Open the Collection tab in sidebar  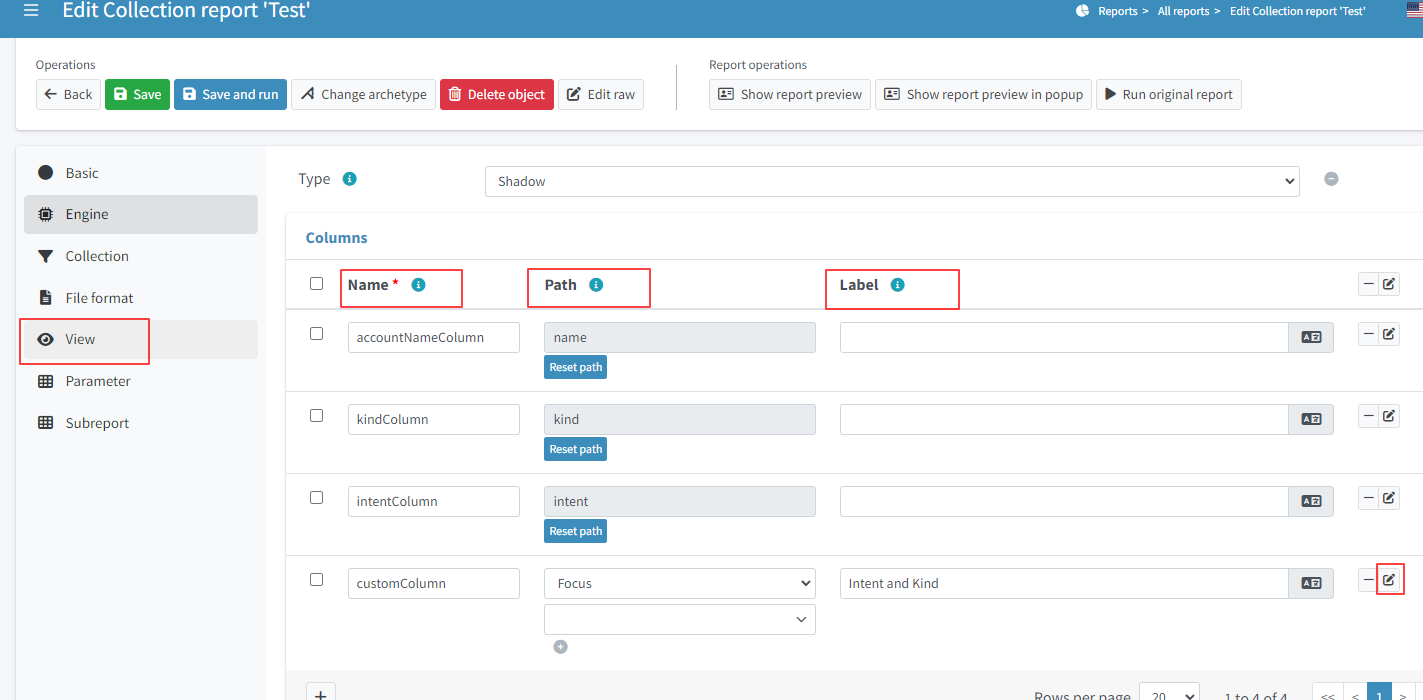click(97, 256)
